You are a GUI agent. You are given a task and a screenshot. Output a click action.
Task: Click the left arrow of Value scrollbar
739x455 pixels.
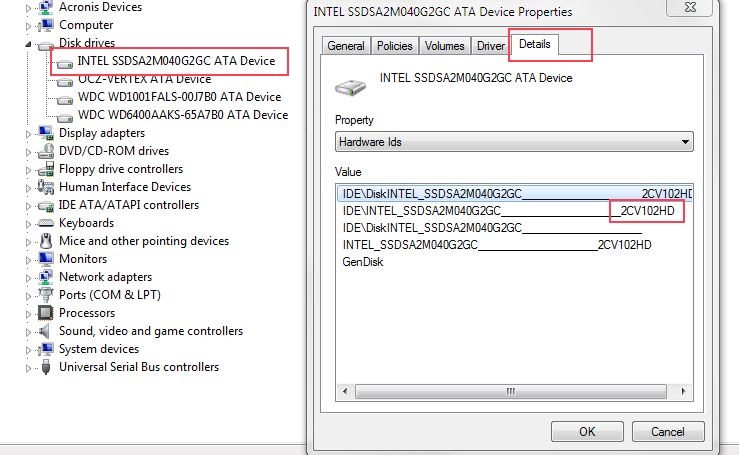click(345, 391)
